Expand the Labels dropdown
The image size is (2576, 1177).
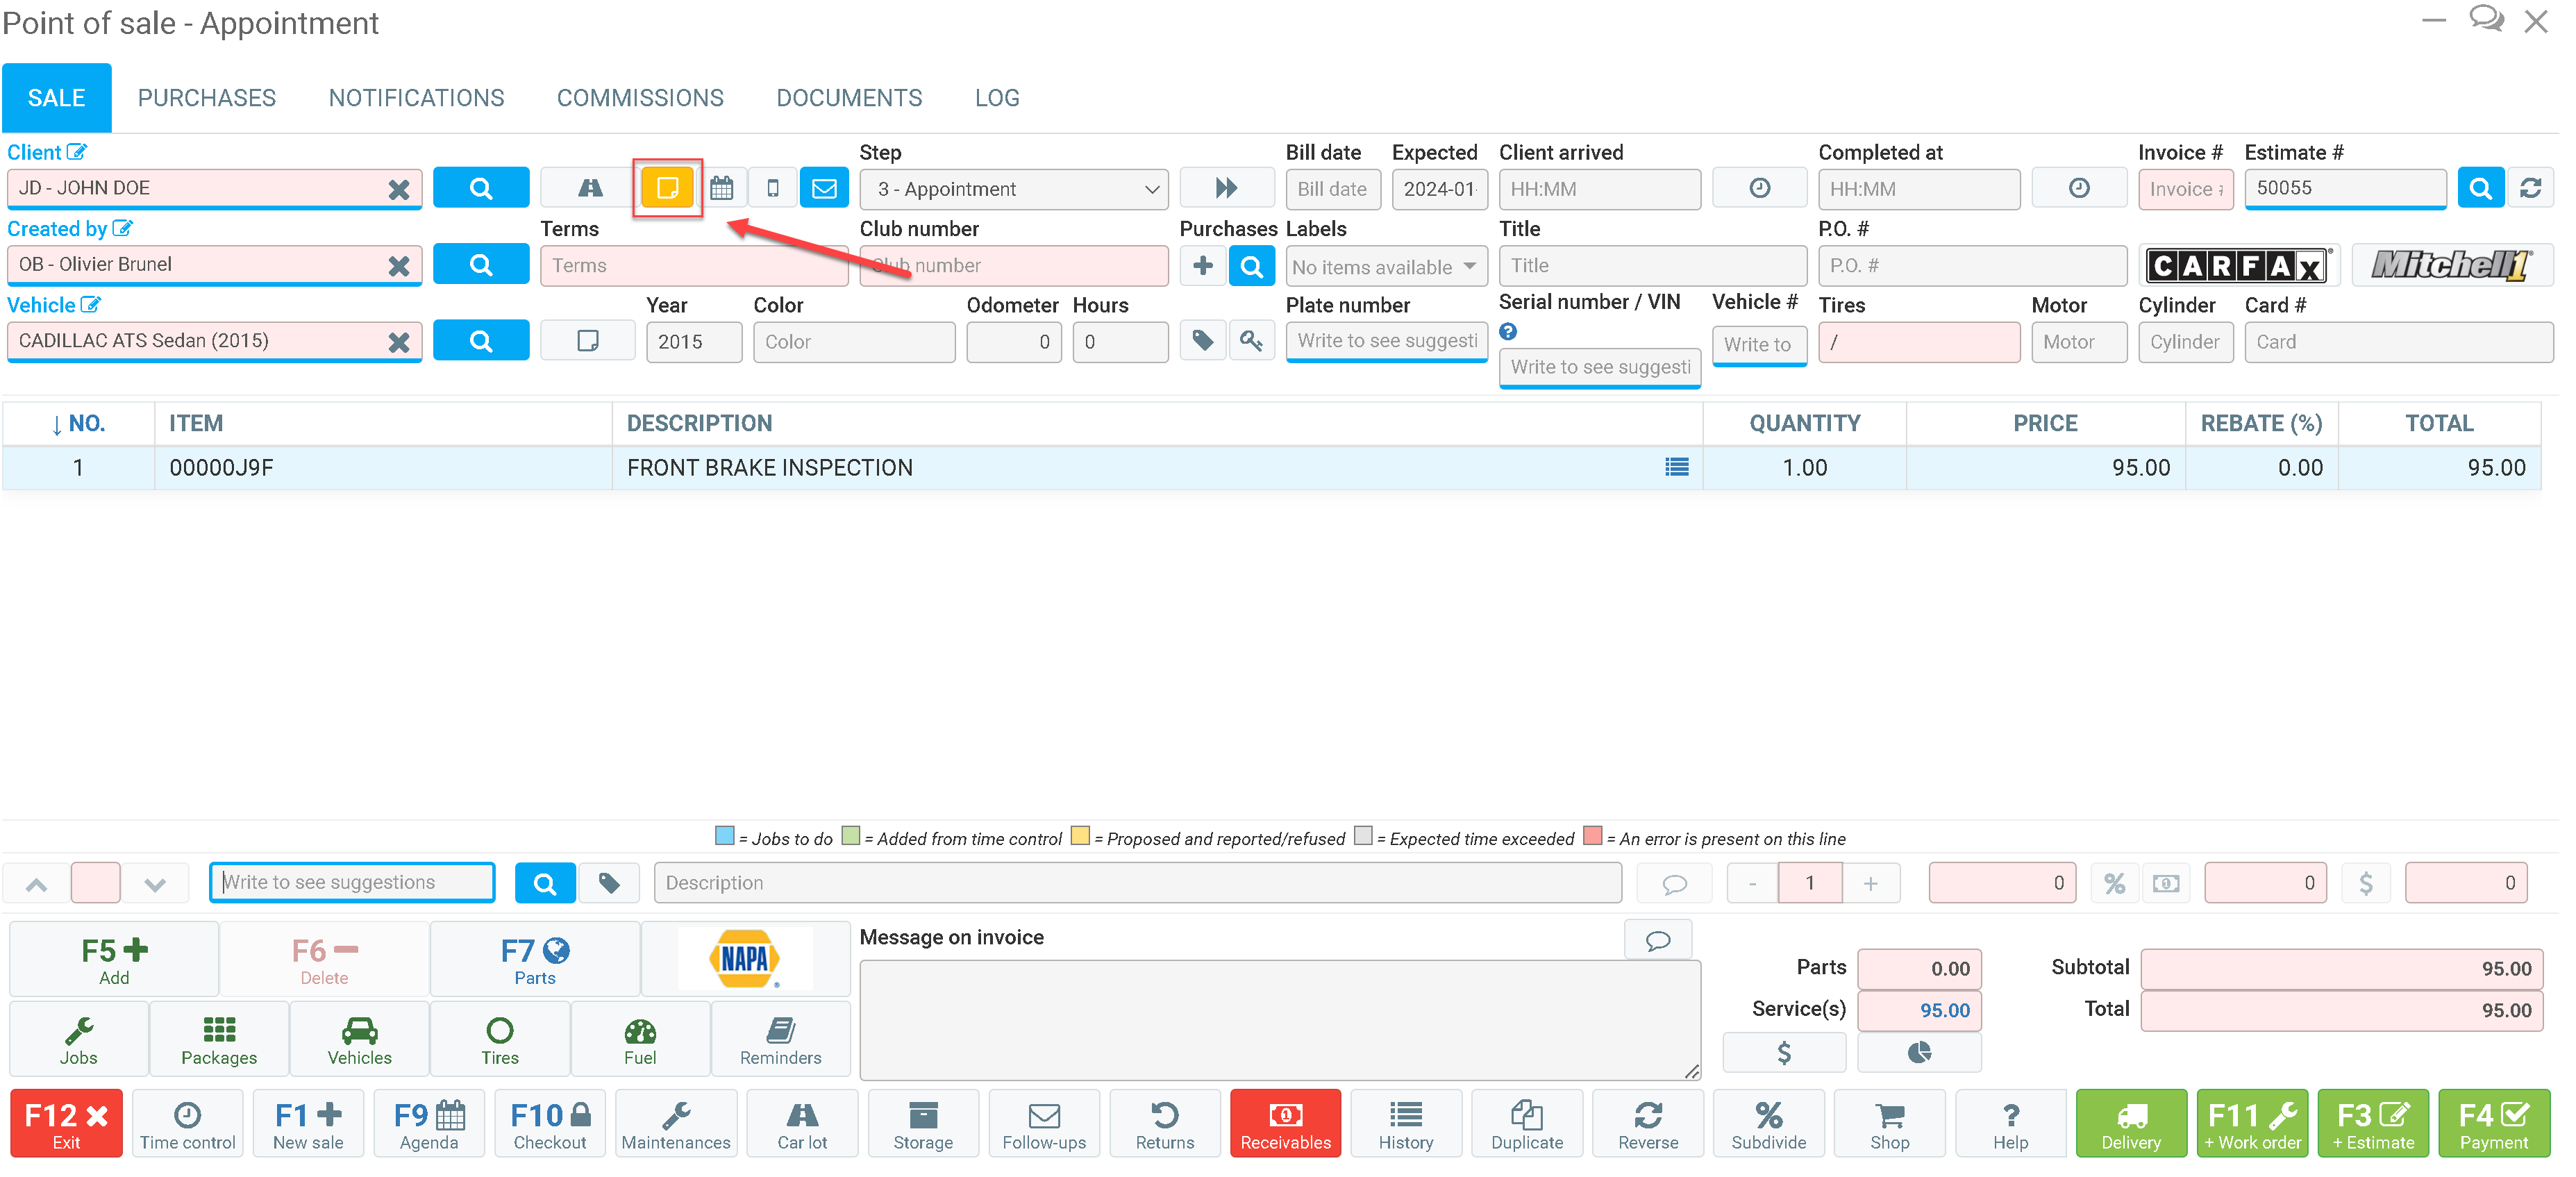[1385, 266]
